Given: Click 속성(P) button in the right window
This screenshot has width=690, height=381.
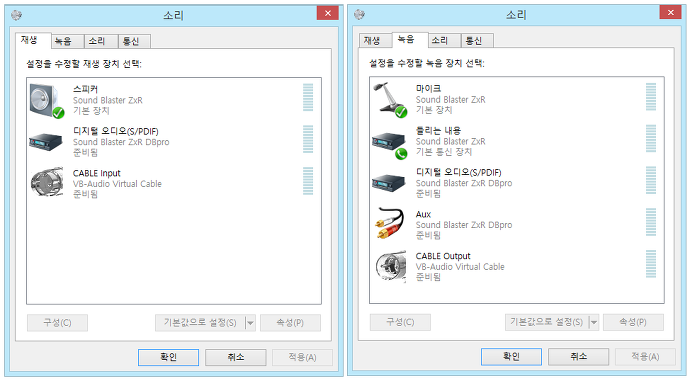Looking at the screenshot, I should point(633,322).
